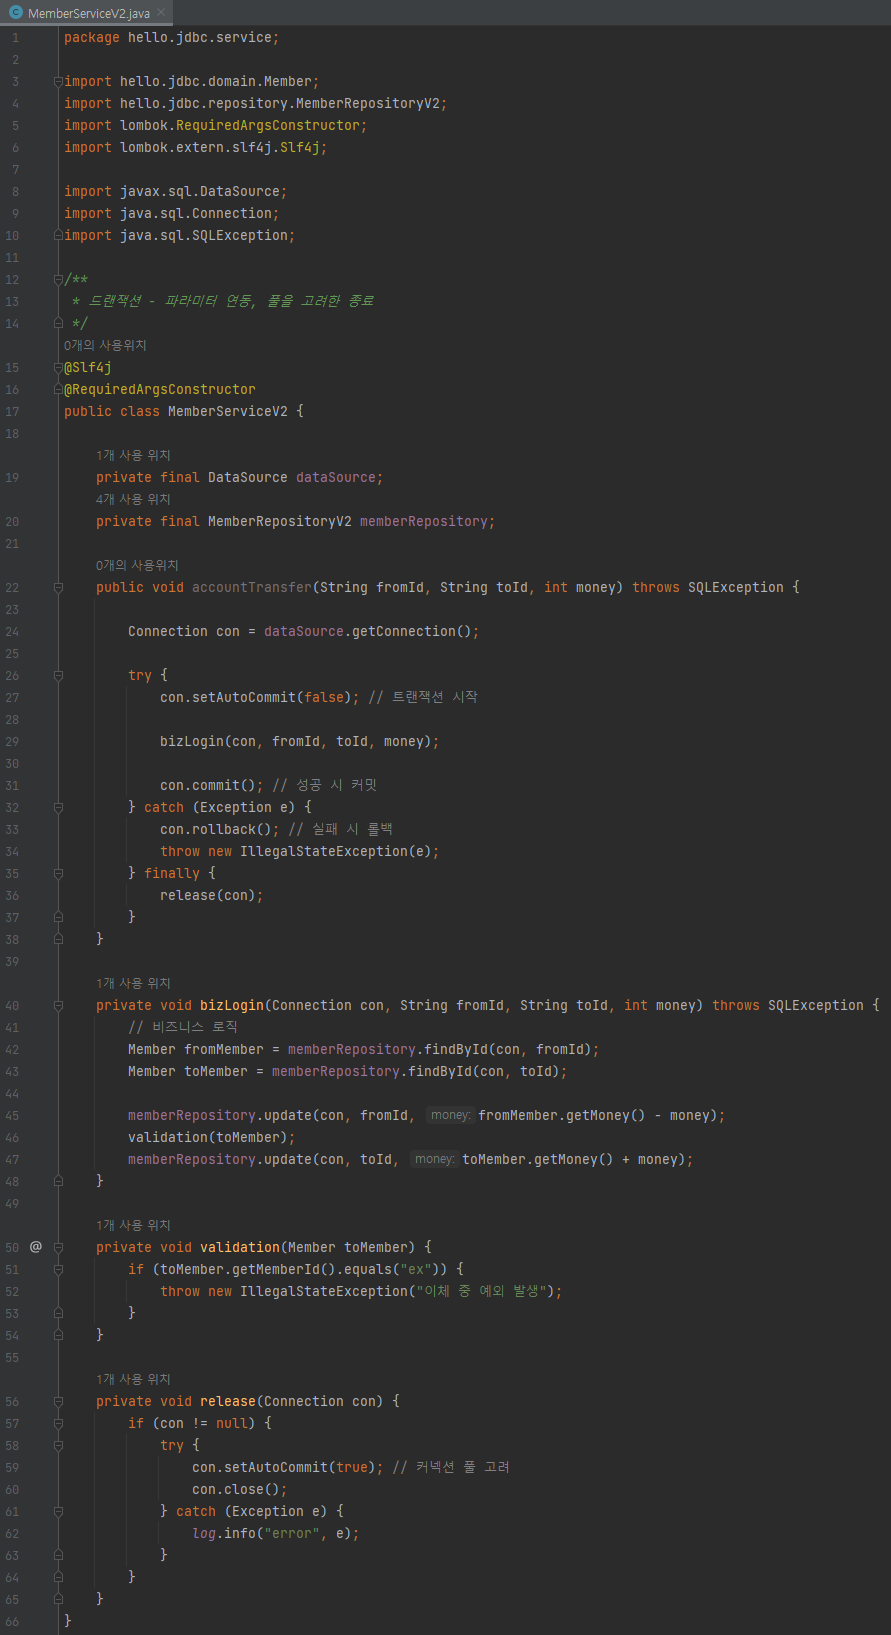Viewport: 891px width, 1635px height.
Task: Open the usages hint above the release method
Action: tap(133, 1379)
